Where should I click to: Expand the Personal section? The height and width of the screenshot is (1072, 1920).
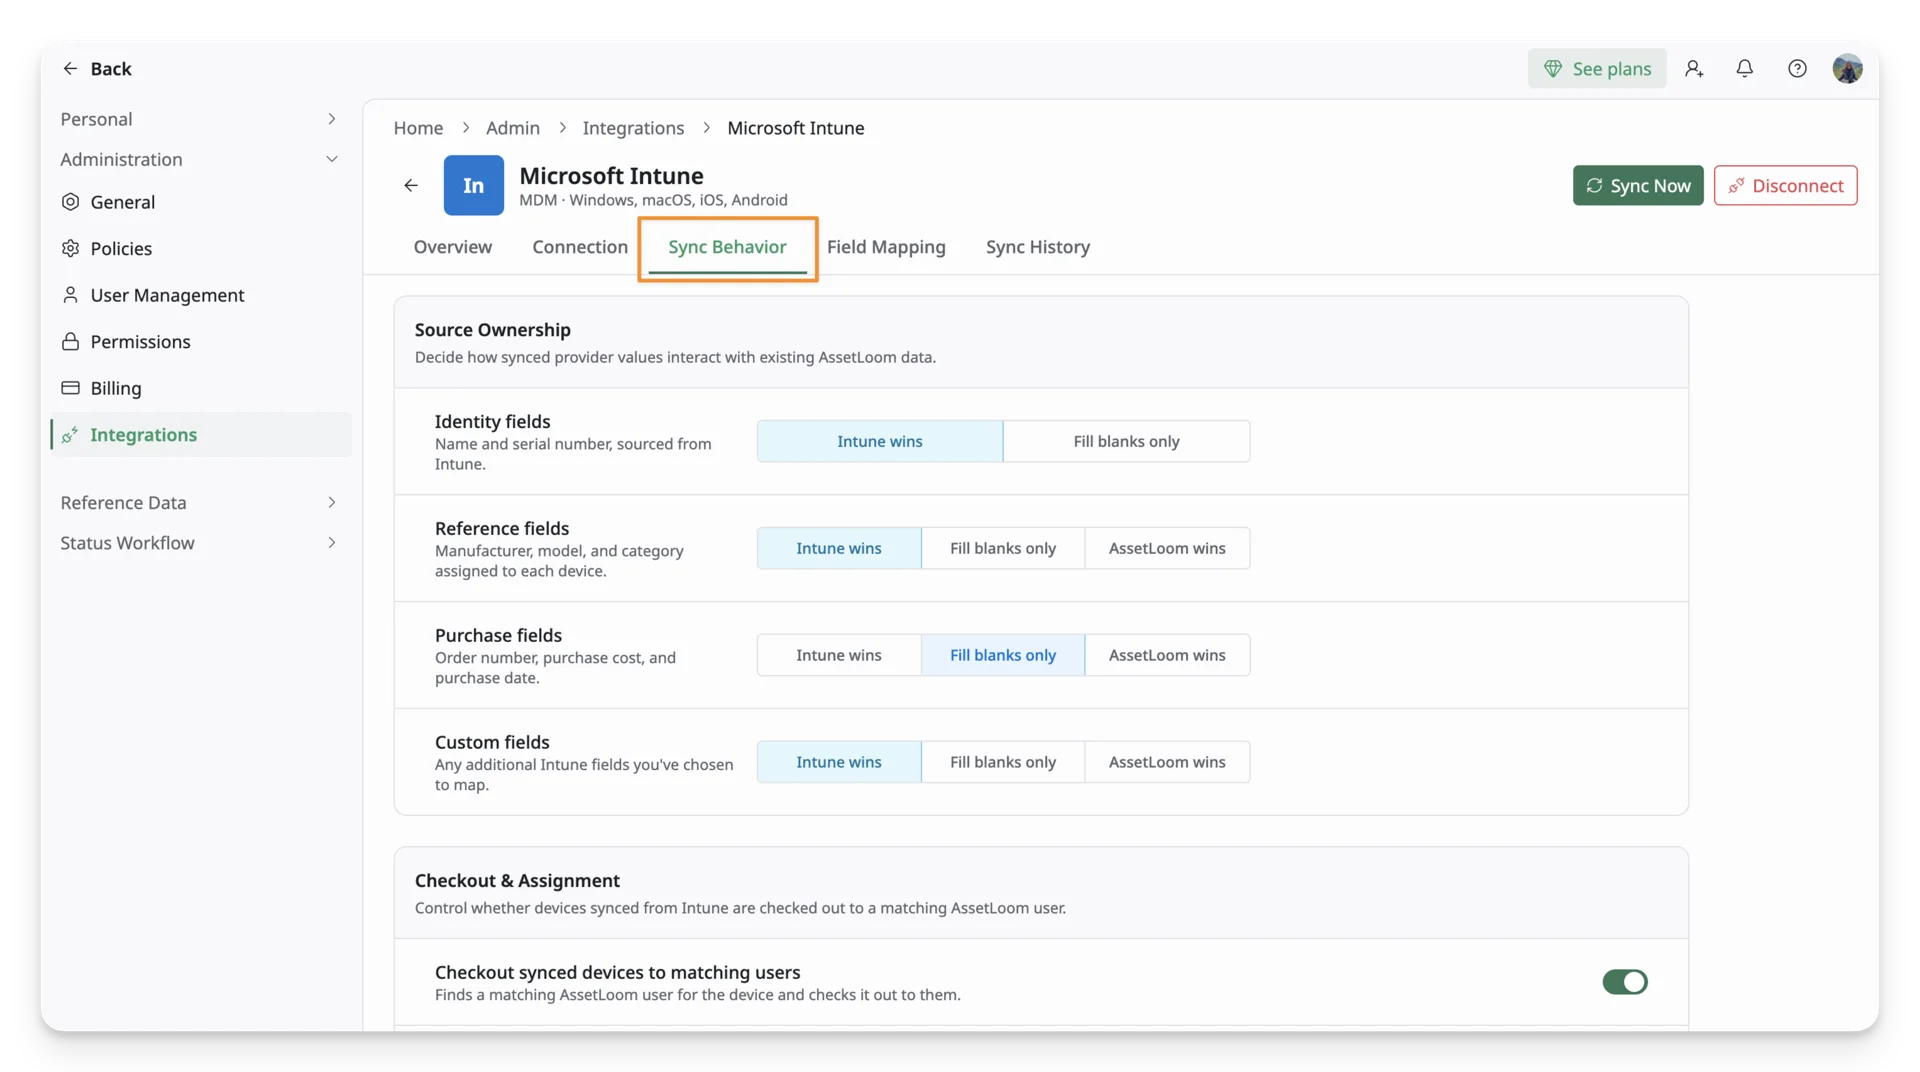[x=200, y=119]
